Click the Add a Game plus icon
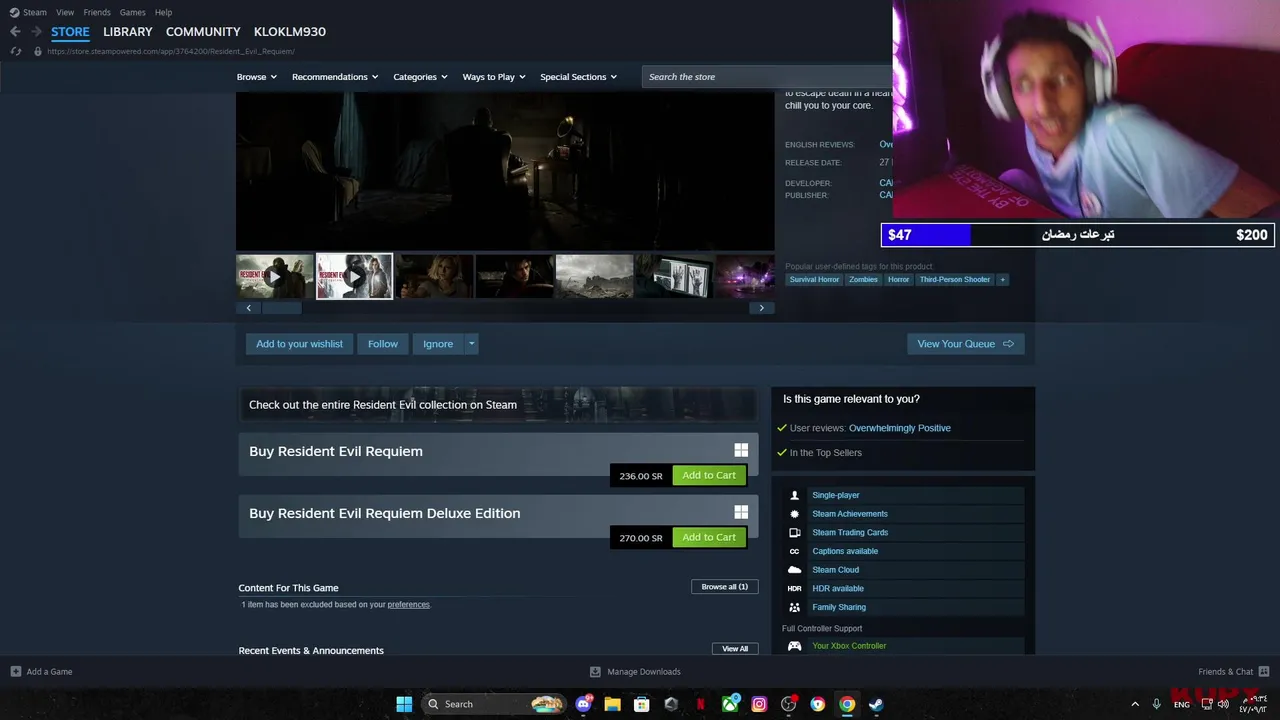1280x720 pixels. pyautogui.click(x=15, y=672)
